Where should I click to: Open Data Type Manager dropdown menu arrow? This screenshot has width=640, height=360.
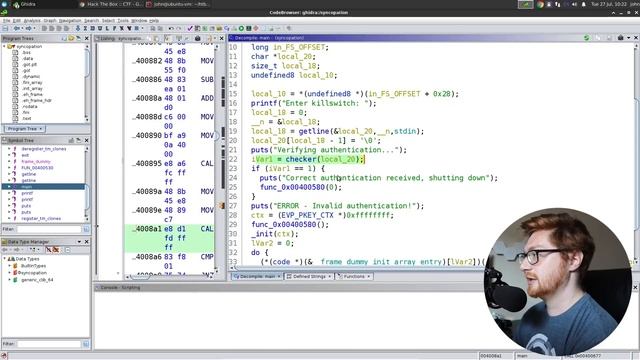79,242
